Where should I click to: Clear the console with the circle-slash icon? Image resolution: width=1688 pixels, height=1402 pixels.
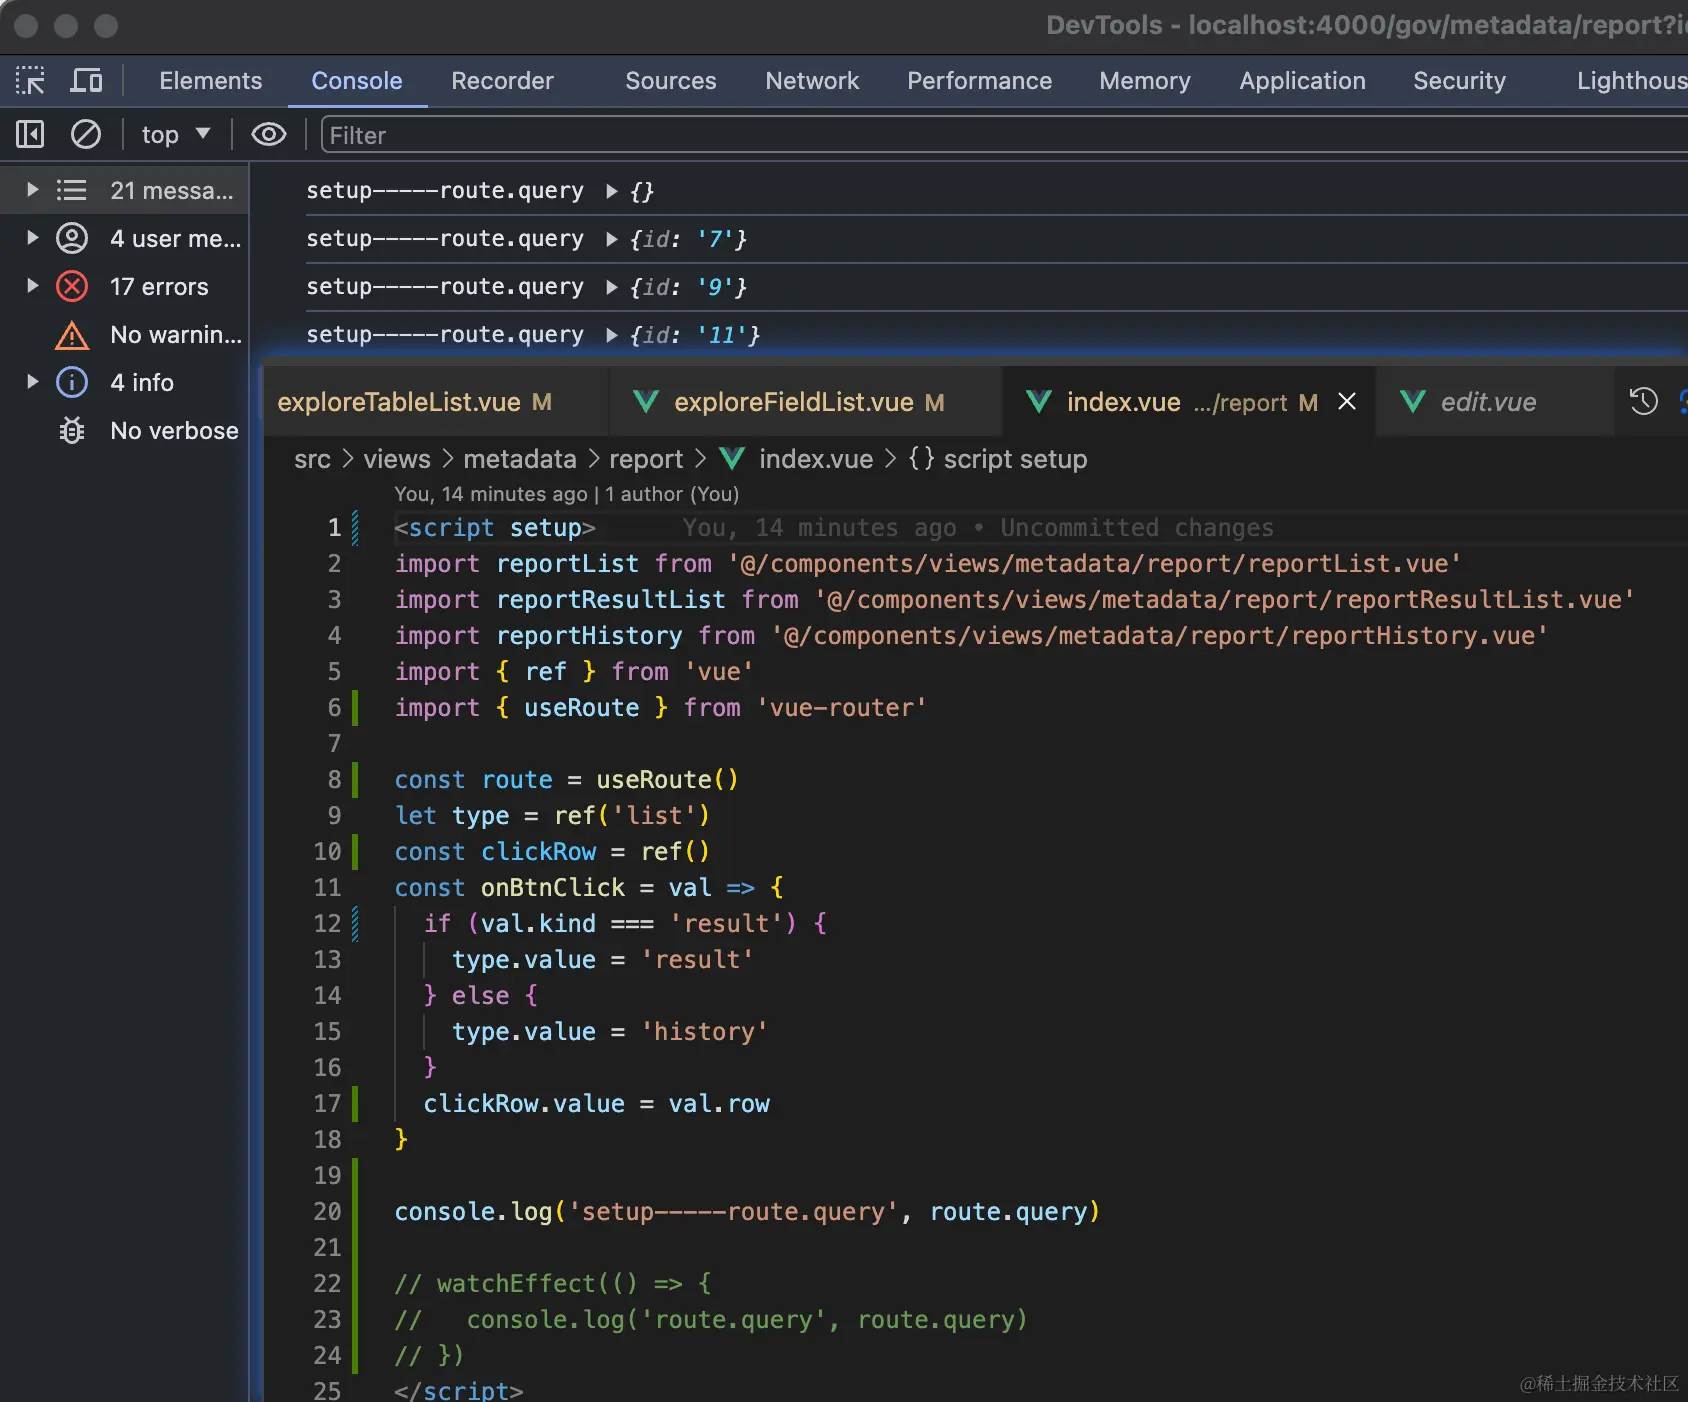(86, 134)
